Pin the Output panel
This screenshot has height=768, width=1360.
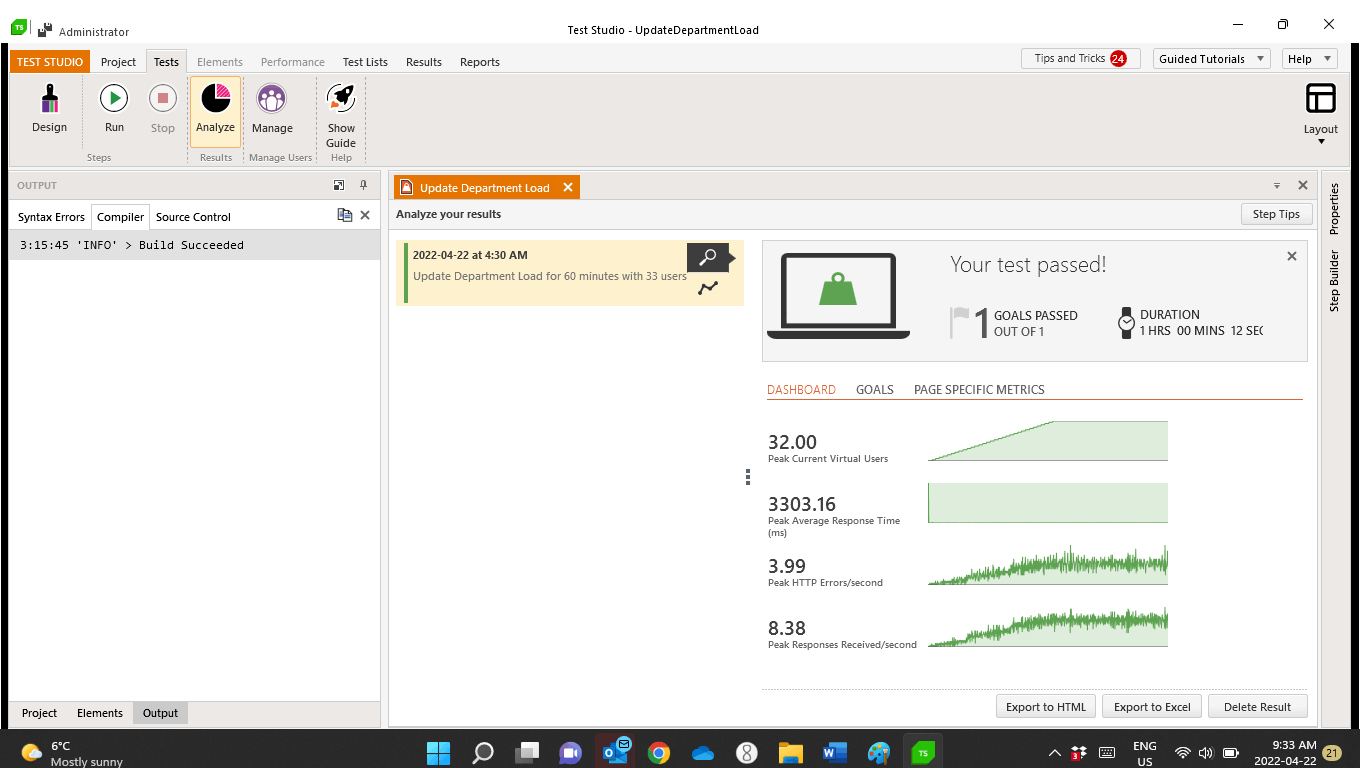coord(364,185)
